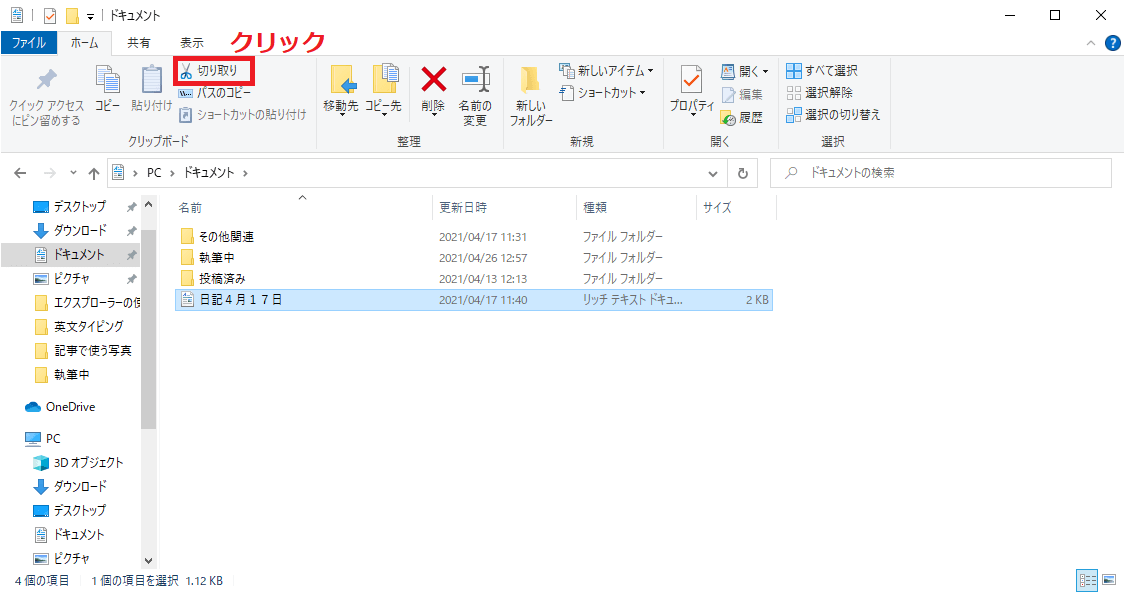Open Help via the question-mark icon
This screenshot has height=593, width=1125.
pyautogui.click(x=1113, y=43)
